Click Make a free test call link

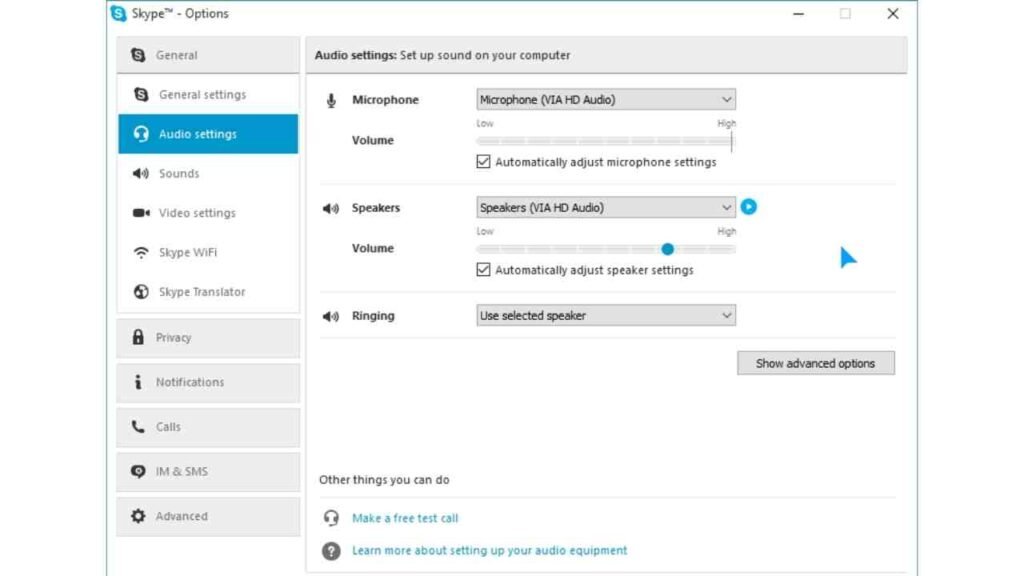(x=405, y=518)
